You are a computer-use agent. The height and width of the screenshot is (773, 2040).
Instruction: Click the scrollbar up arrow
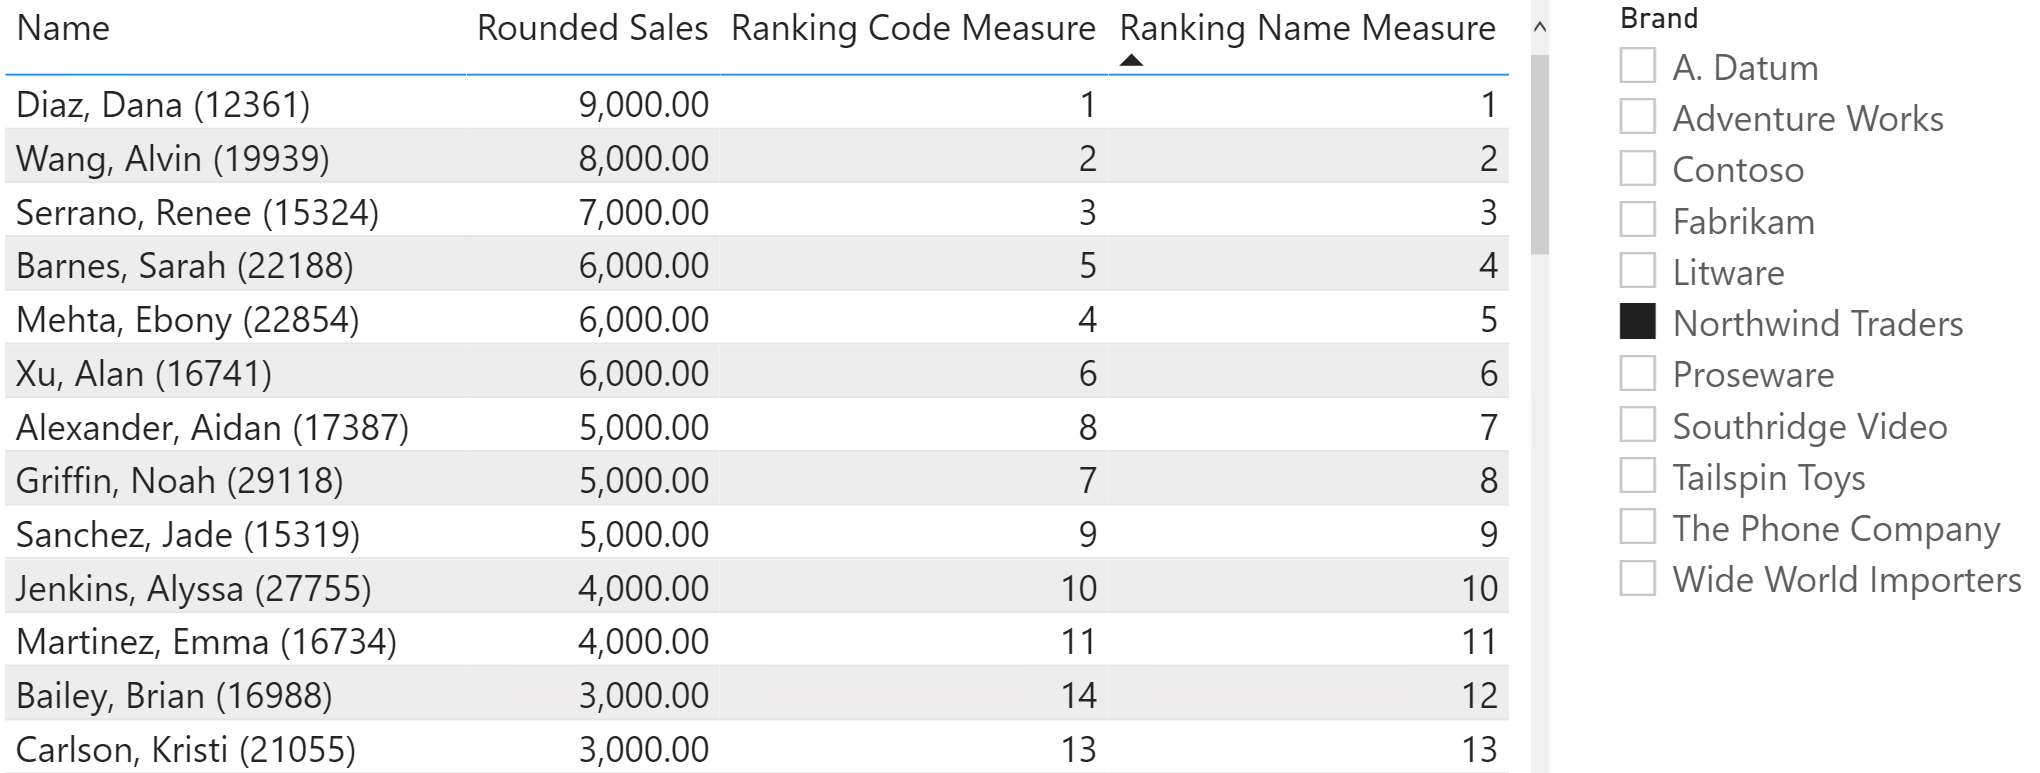click(x=1540, y=28)
